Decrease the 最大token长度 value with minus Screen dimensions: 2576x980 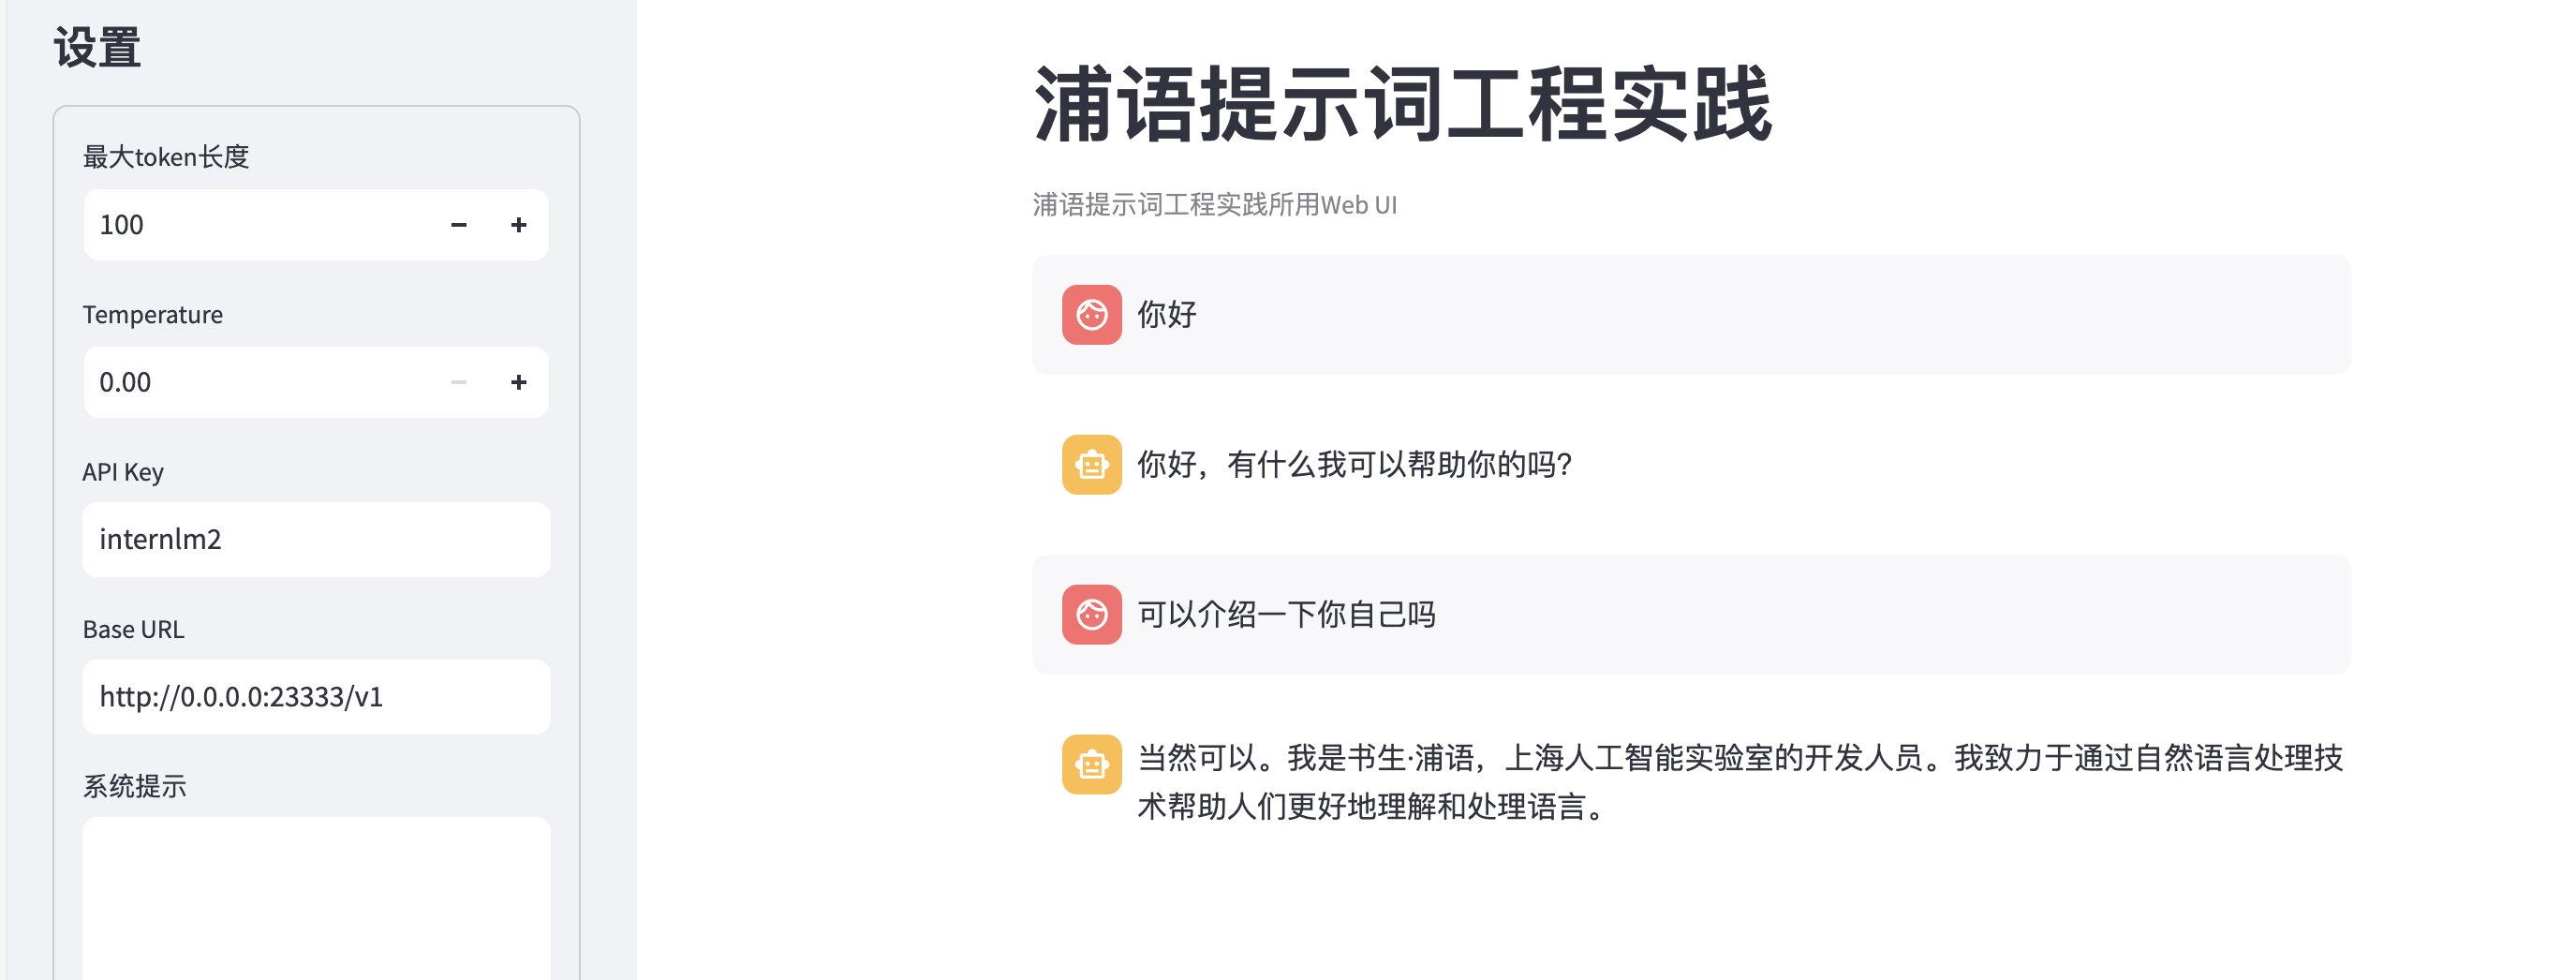tap(459, 225)
